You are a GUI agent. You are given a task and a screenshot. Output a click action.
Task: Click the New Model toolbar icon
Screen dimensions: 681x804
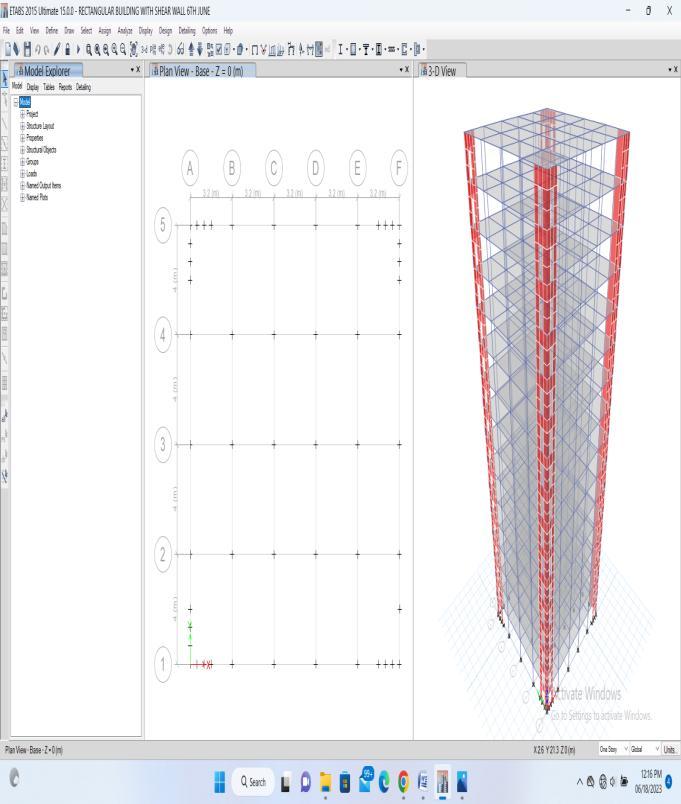click(x=8, y=49)
